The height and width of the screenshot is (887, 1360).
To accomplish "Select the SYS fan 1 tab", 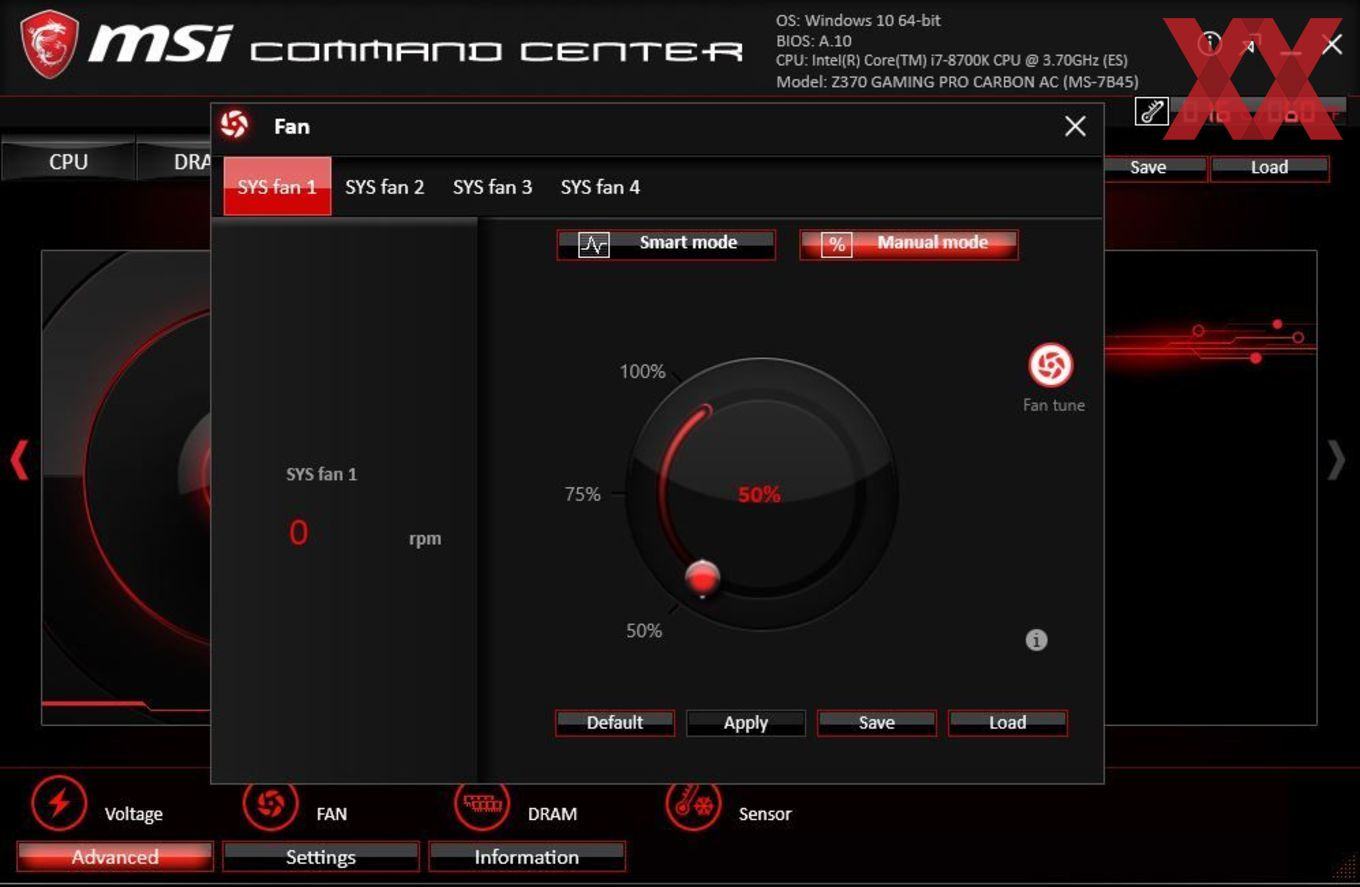I will (x=277, y=186).
